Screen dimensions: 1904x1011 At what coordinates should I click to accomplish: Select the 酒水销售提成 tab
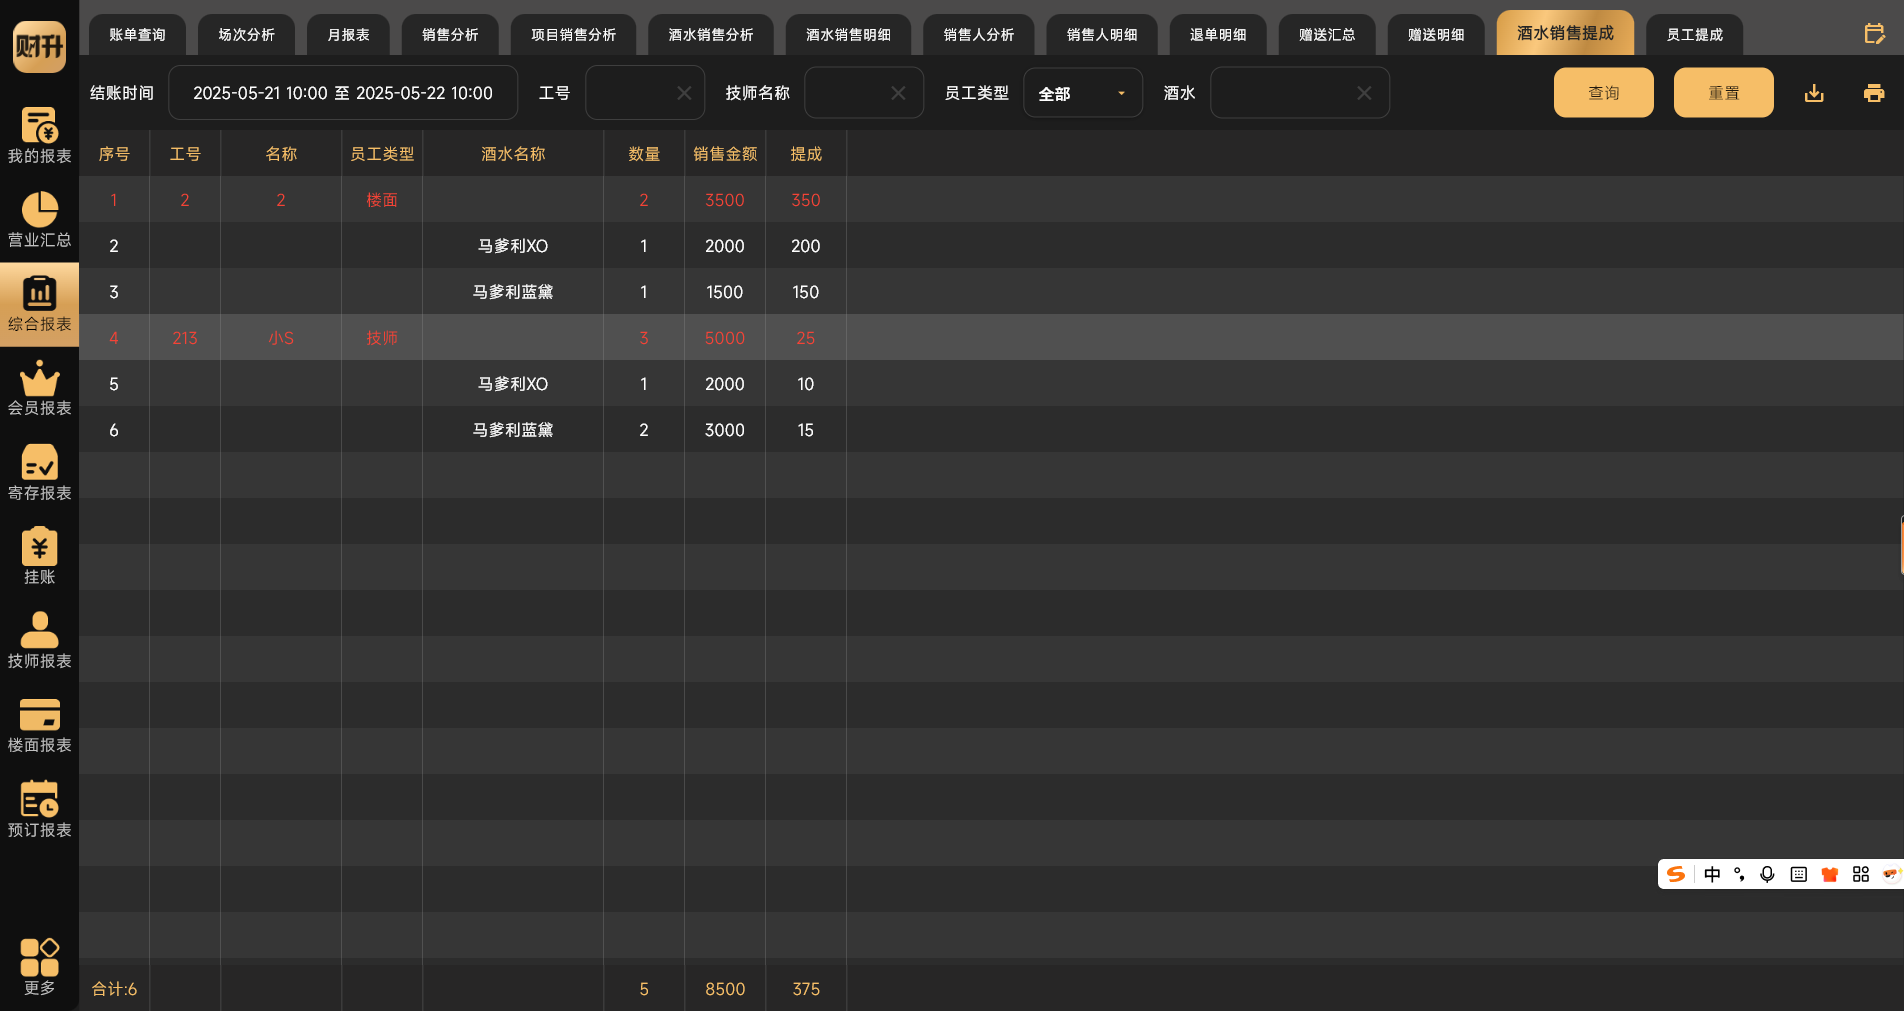(x=1565, y=33)
